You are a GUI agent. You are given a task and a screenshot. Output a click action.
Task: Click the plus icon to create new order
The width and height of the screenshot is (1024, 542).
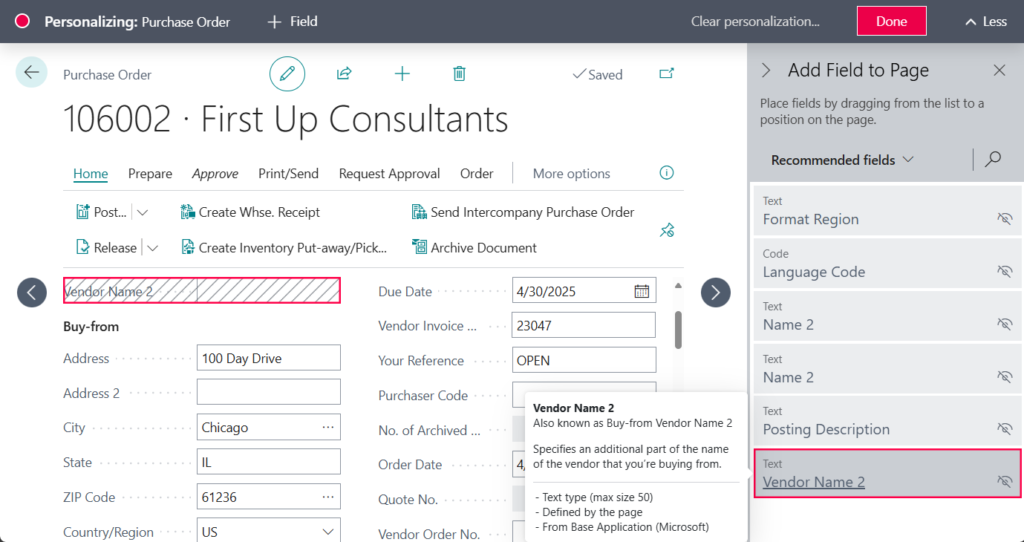(402, 73)
